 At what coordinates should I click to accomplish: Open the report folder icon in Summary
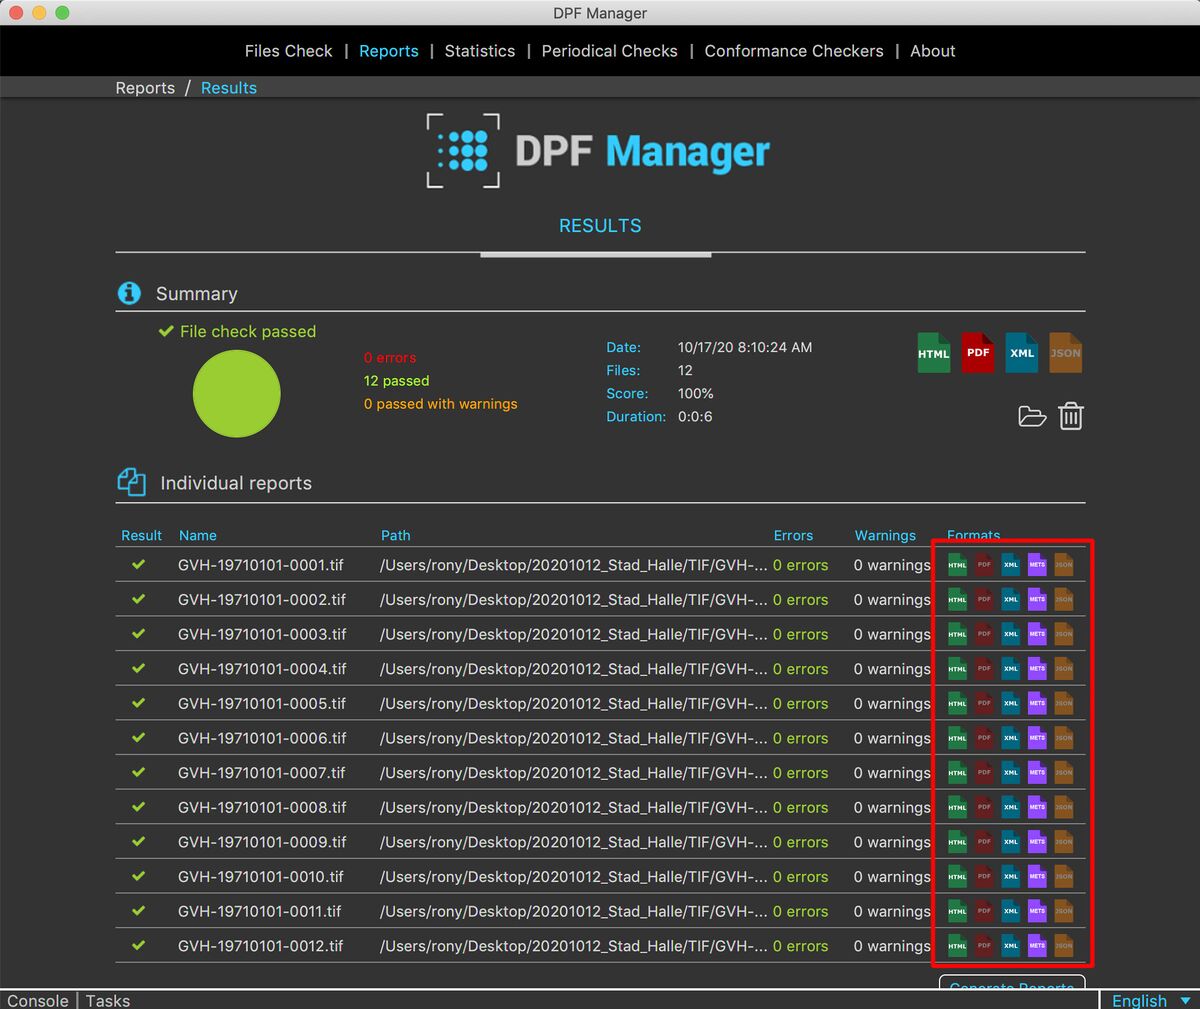pos(1031,416)
